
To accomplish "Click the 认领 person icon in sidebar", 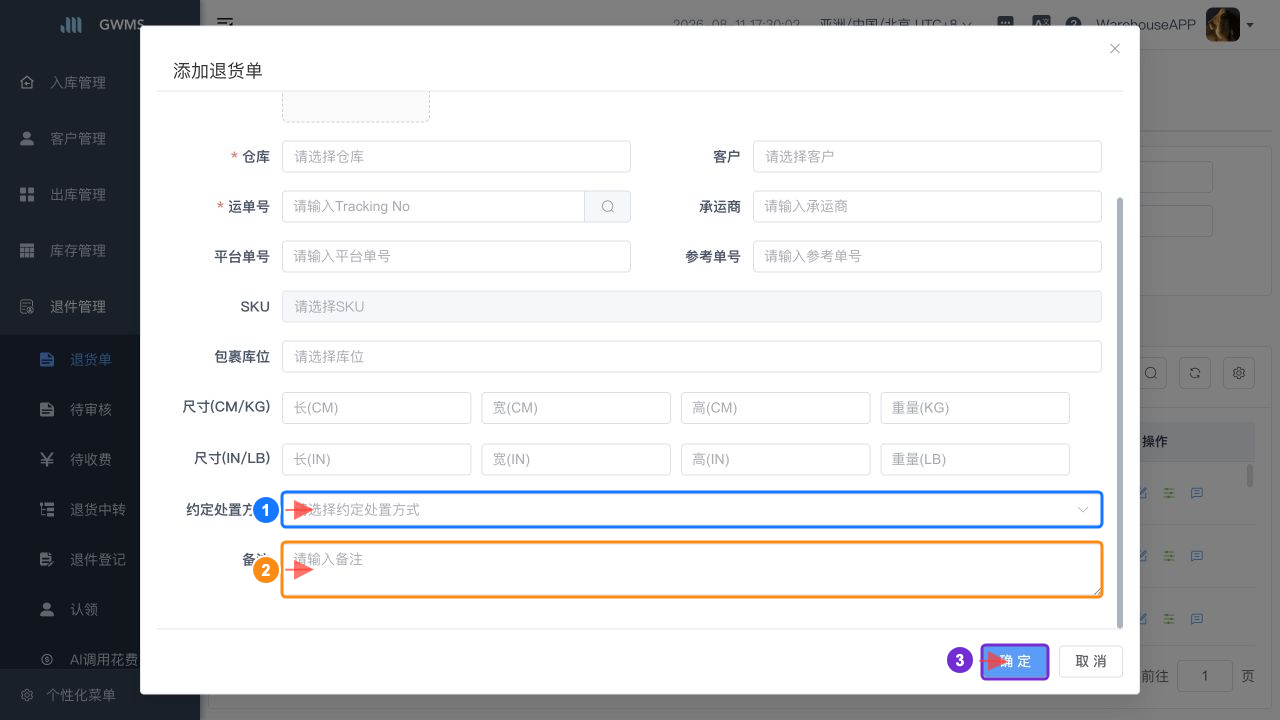I will [47, 609].
